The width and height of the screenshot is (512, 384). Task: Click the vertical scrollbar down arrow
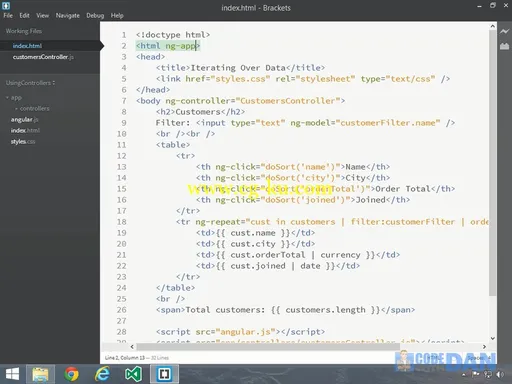(493, 338)
